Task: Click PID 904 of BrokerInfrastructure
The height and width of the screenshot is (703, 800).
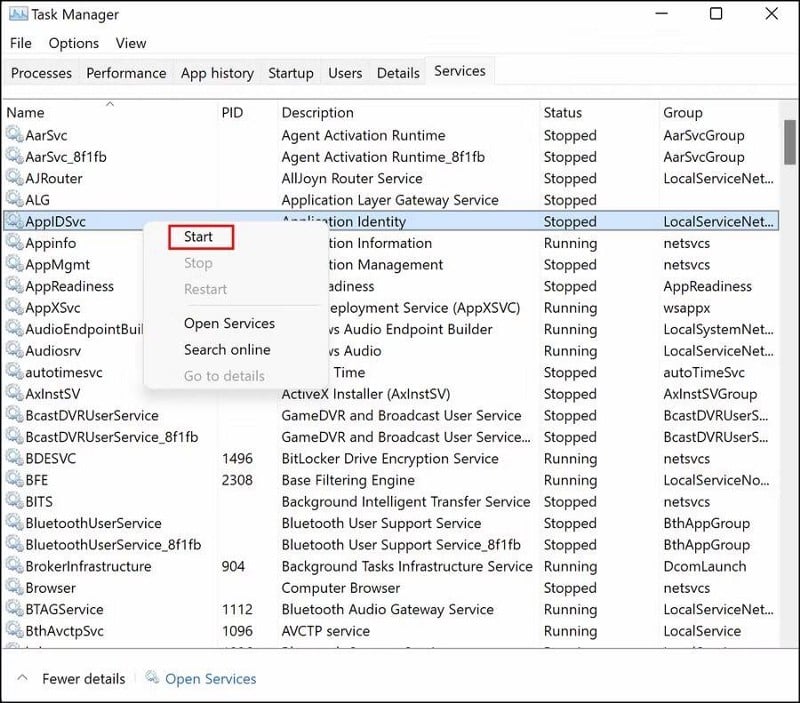Action: pyautogui.click(x=233, y=566)
